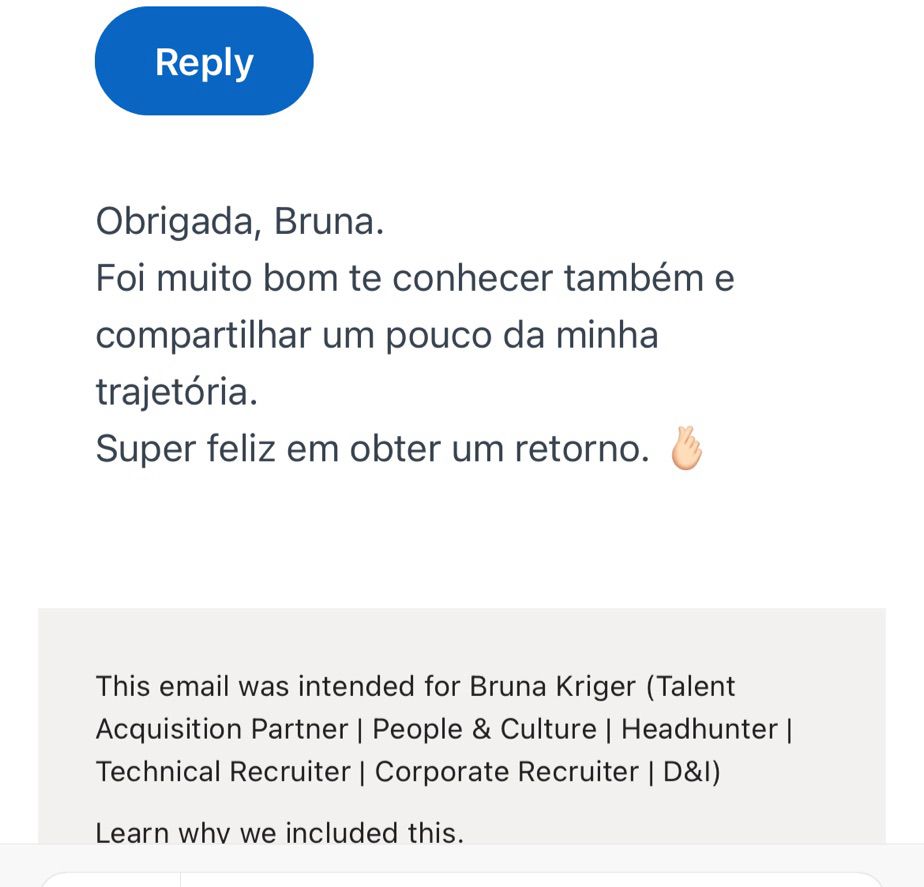Screen dimensions: 924x887
Task: Tap the blue Reply button
Action: coord(204,61)
